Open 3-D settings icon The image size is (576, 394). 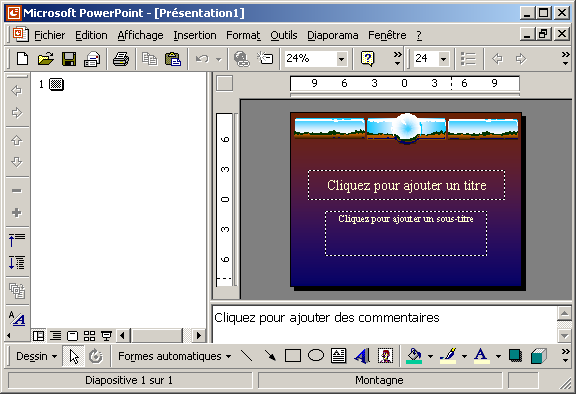click(x=539, y=356)
